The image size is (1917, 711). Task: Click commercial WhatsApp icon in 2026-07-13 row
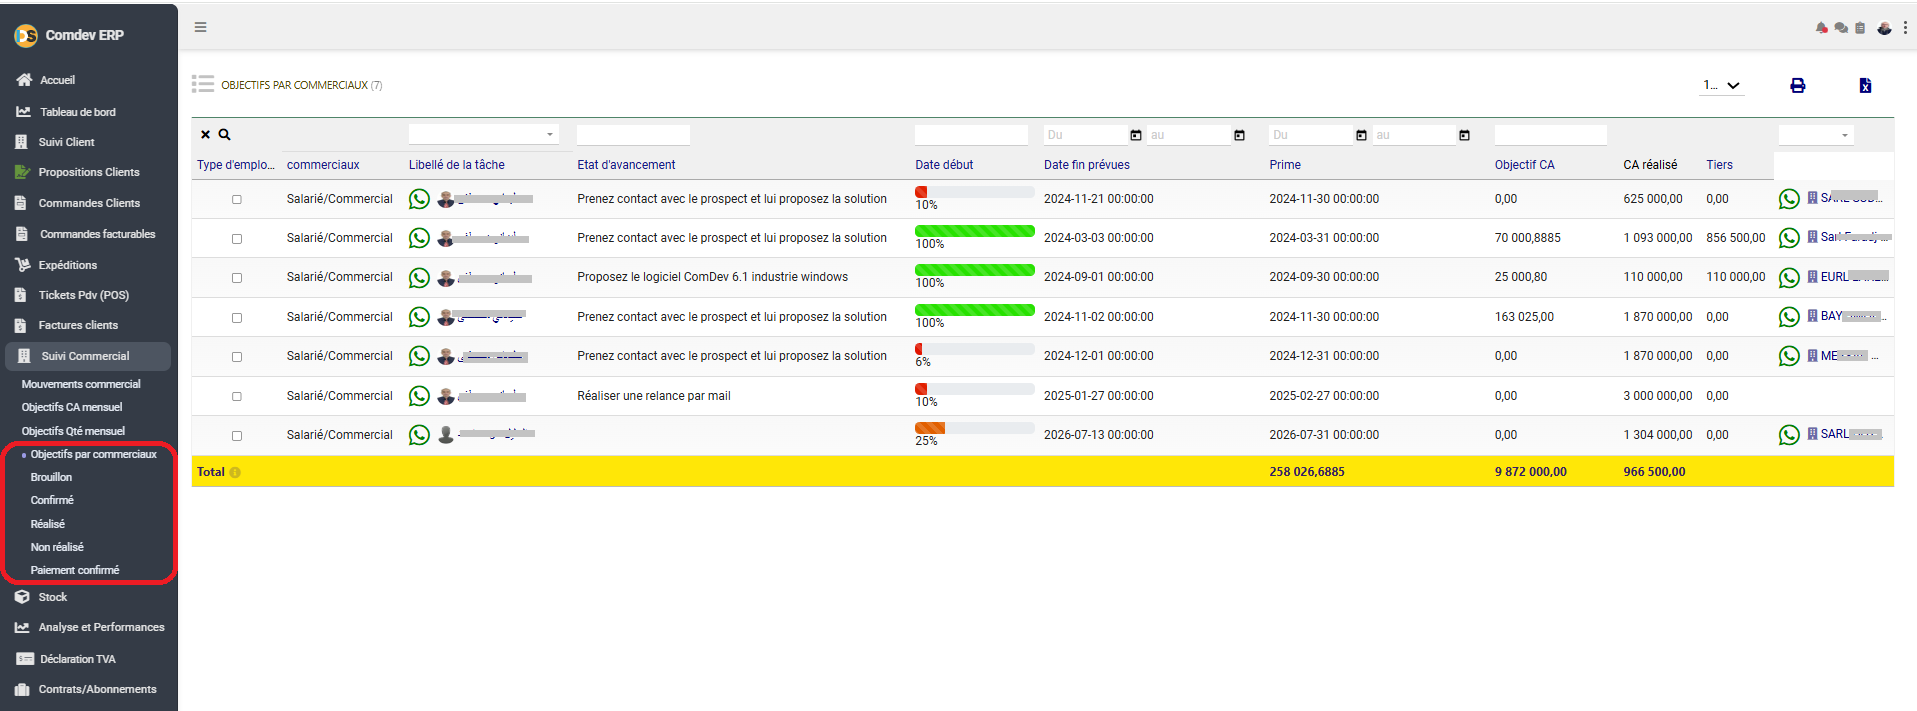point(419,435)
